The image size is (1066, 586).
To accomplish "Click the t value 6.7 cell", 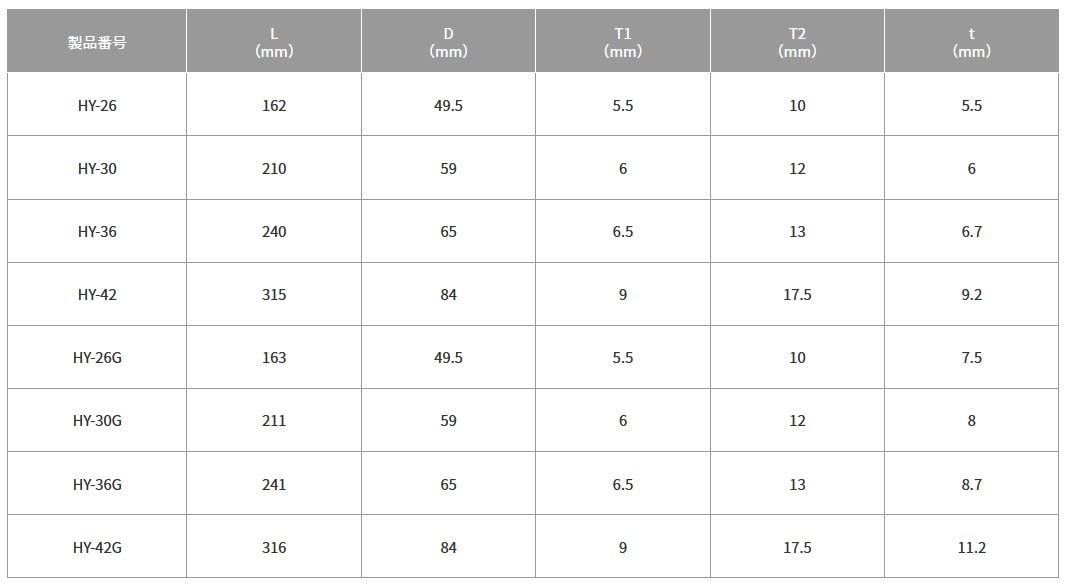I will (x=971, y=231).
